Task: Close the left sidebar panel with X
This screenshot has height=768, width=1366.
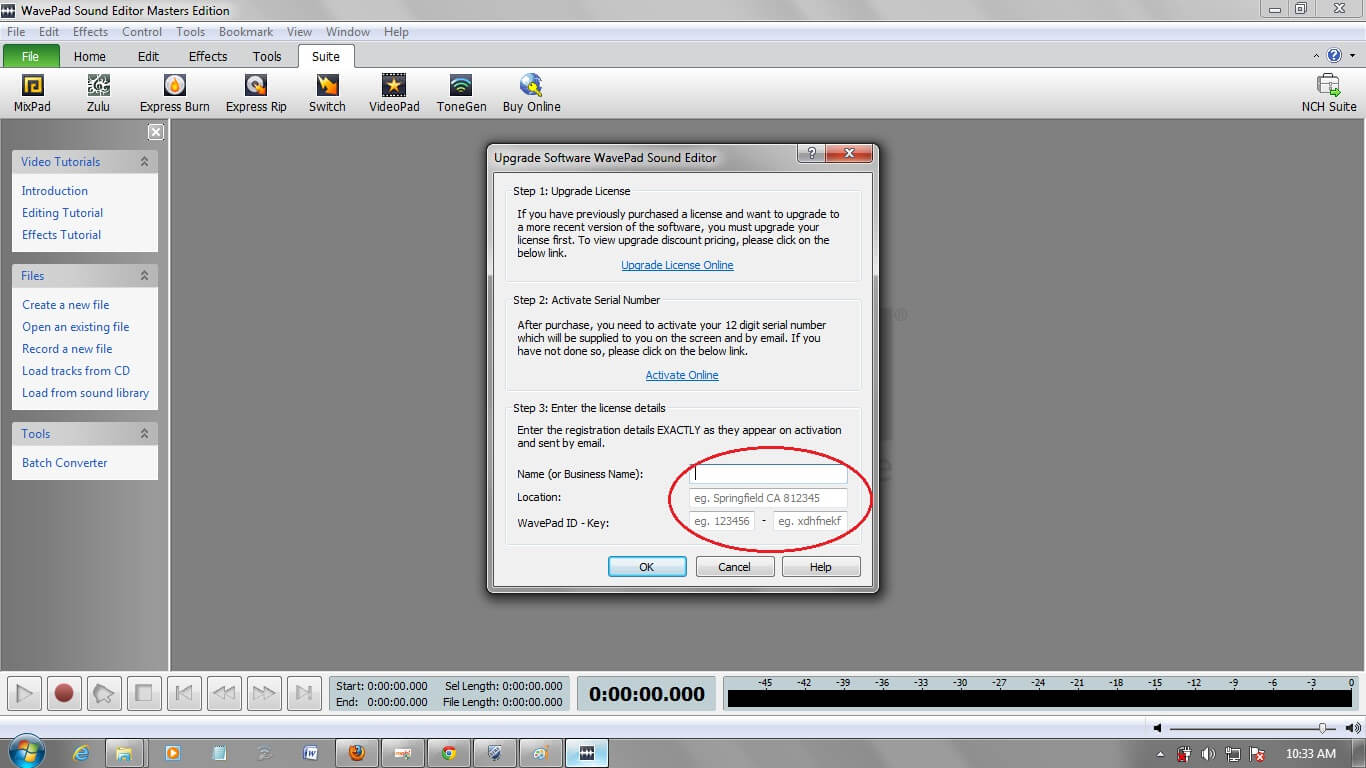Action: coord(156,132)
